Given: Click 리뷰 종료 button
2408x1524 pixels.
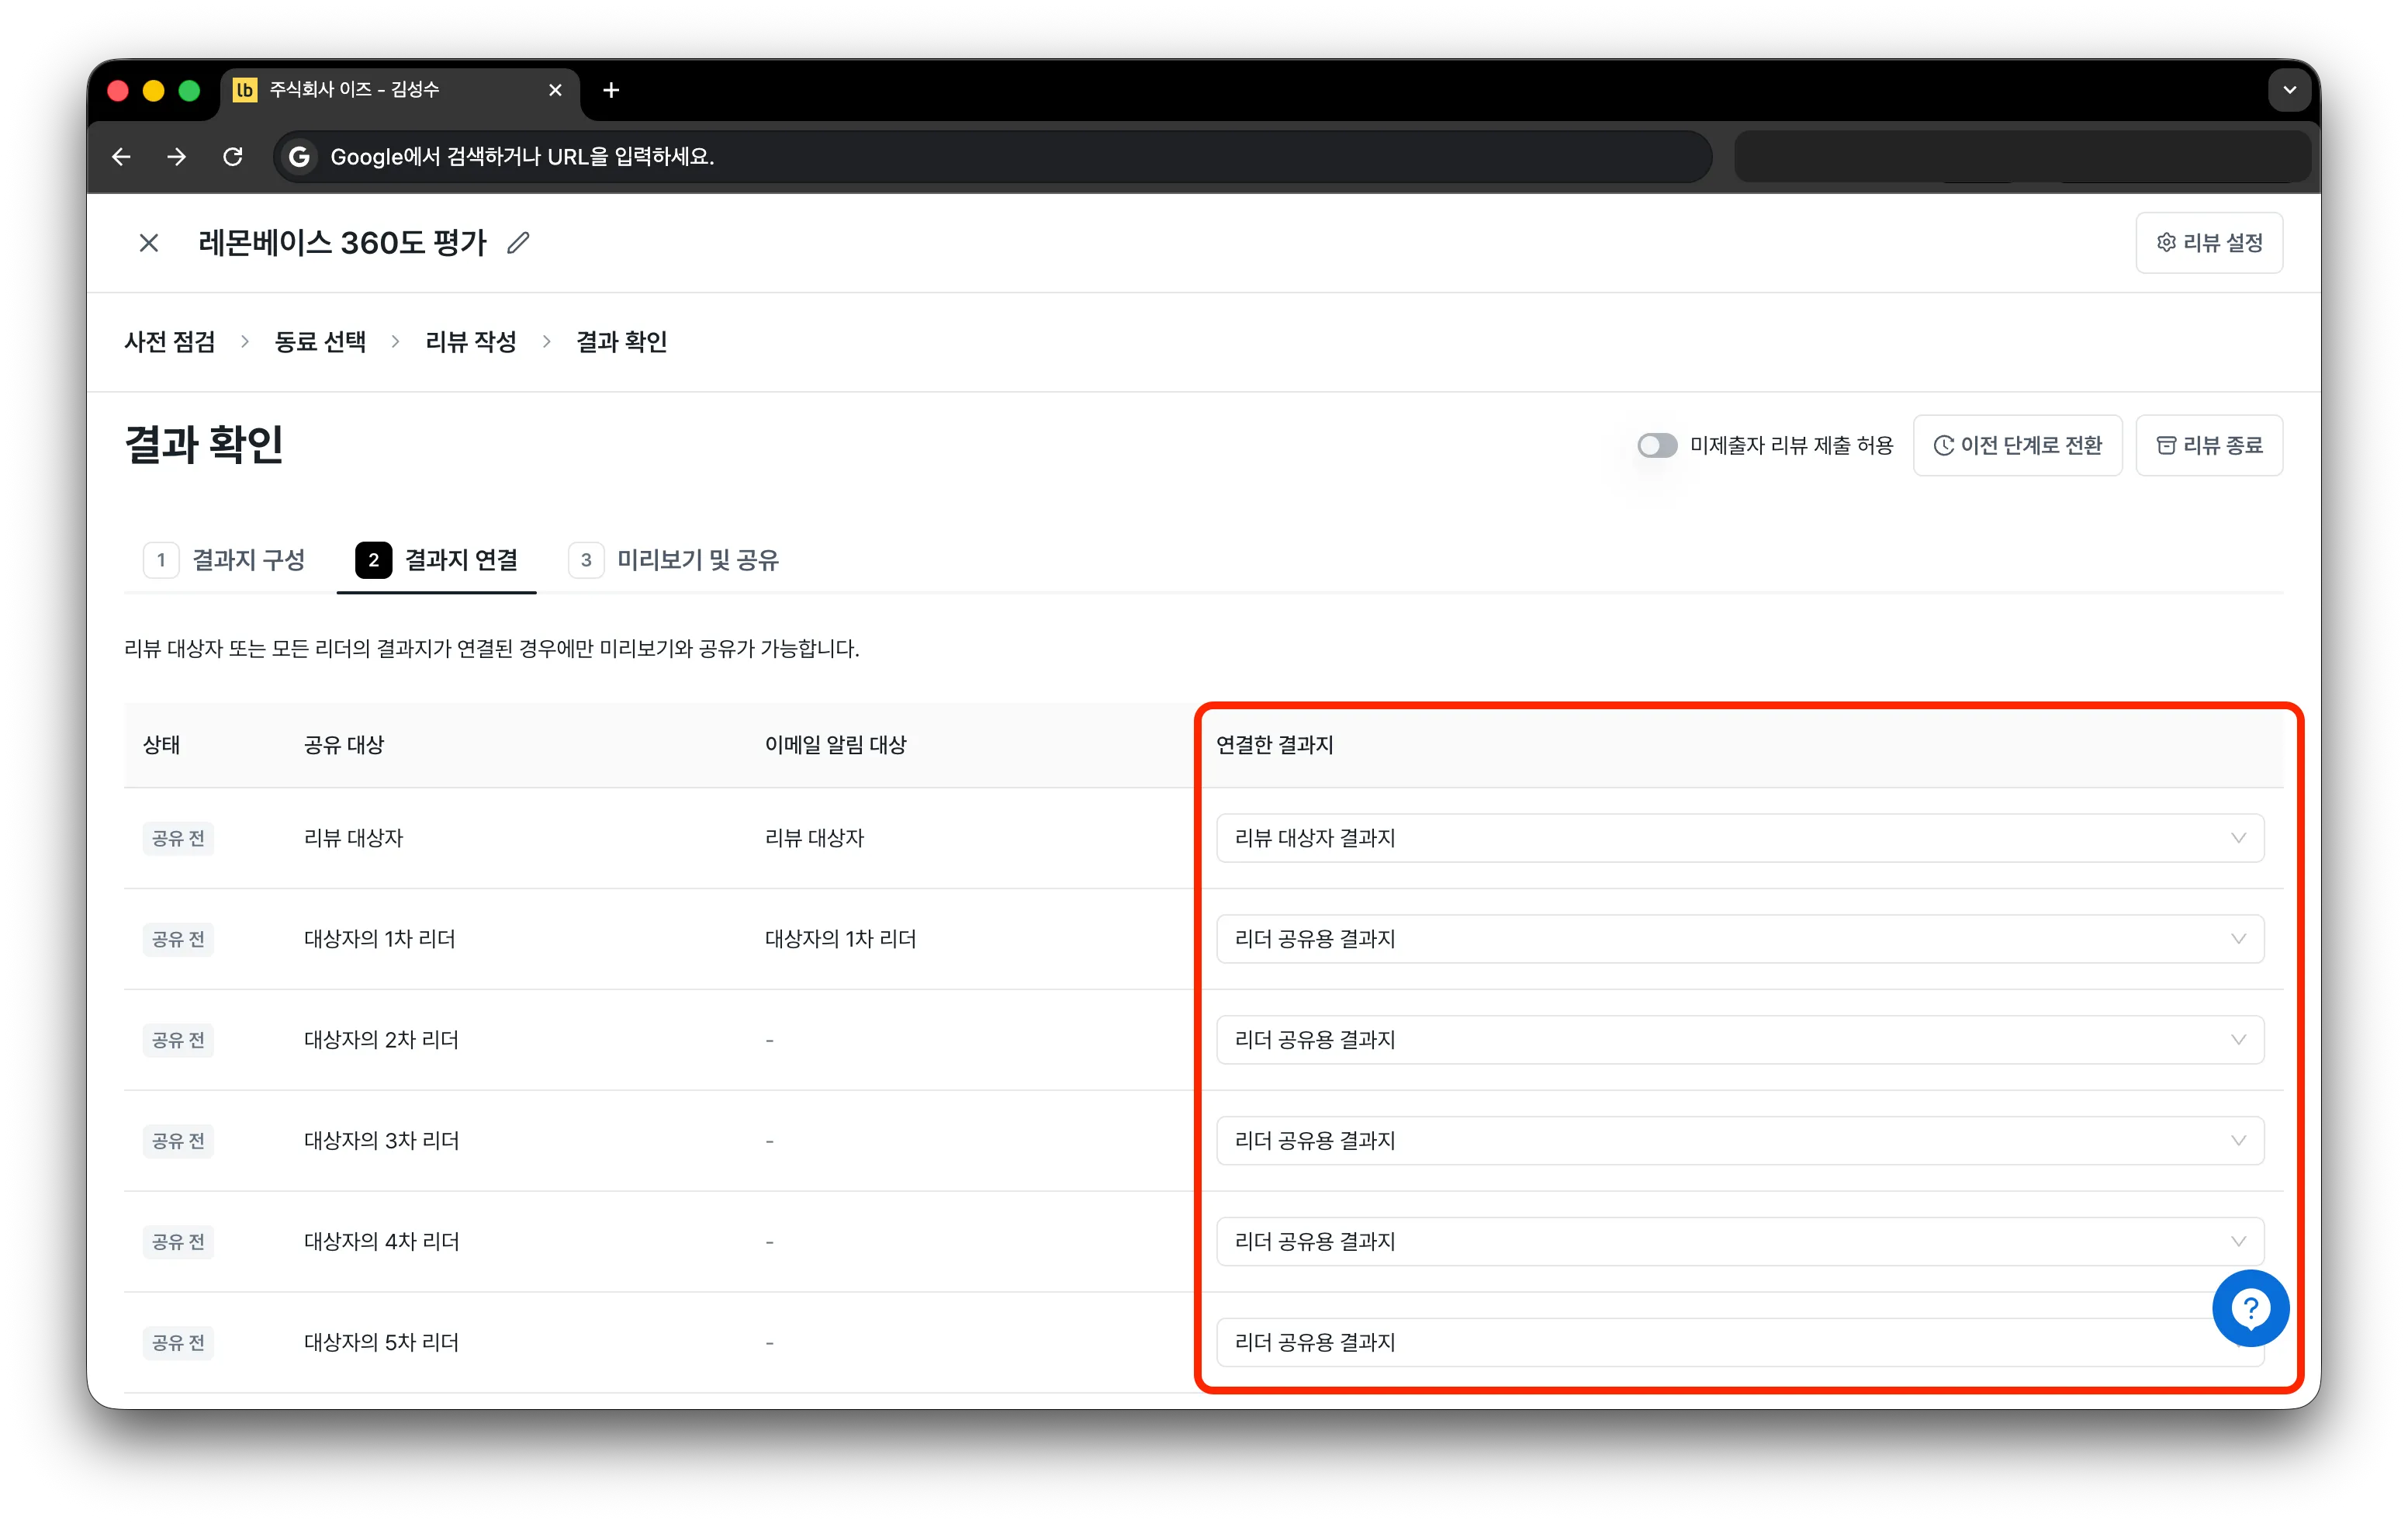Looking at the screenshot, I should point(2209,445).
